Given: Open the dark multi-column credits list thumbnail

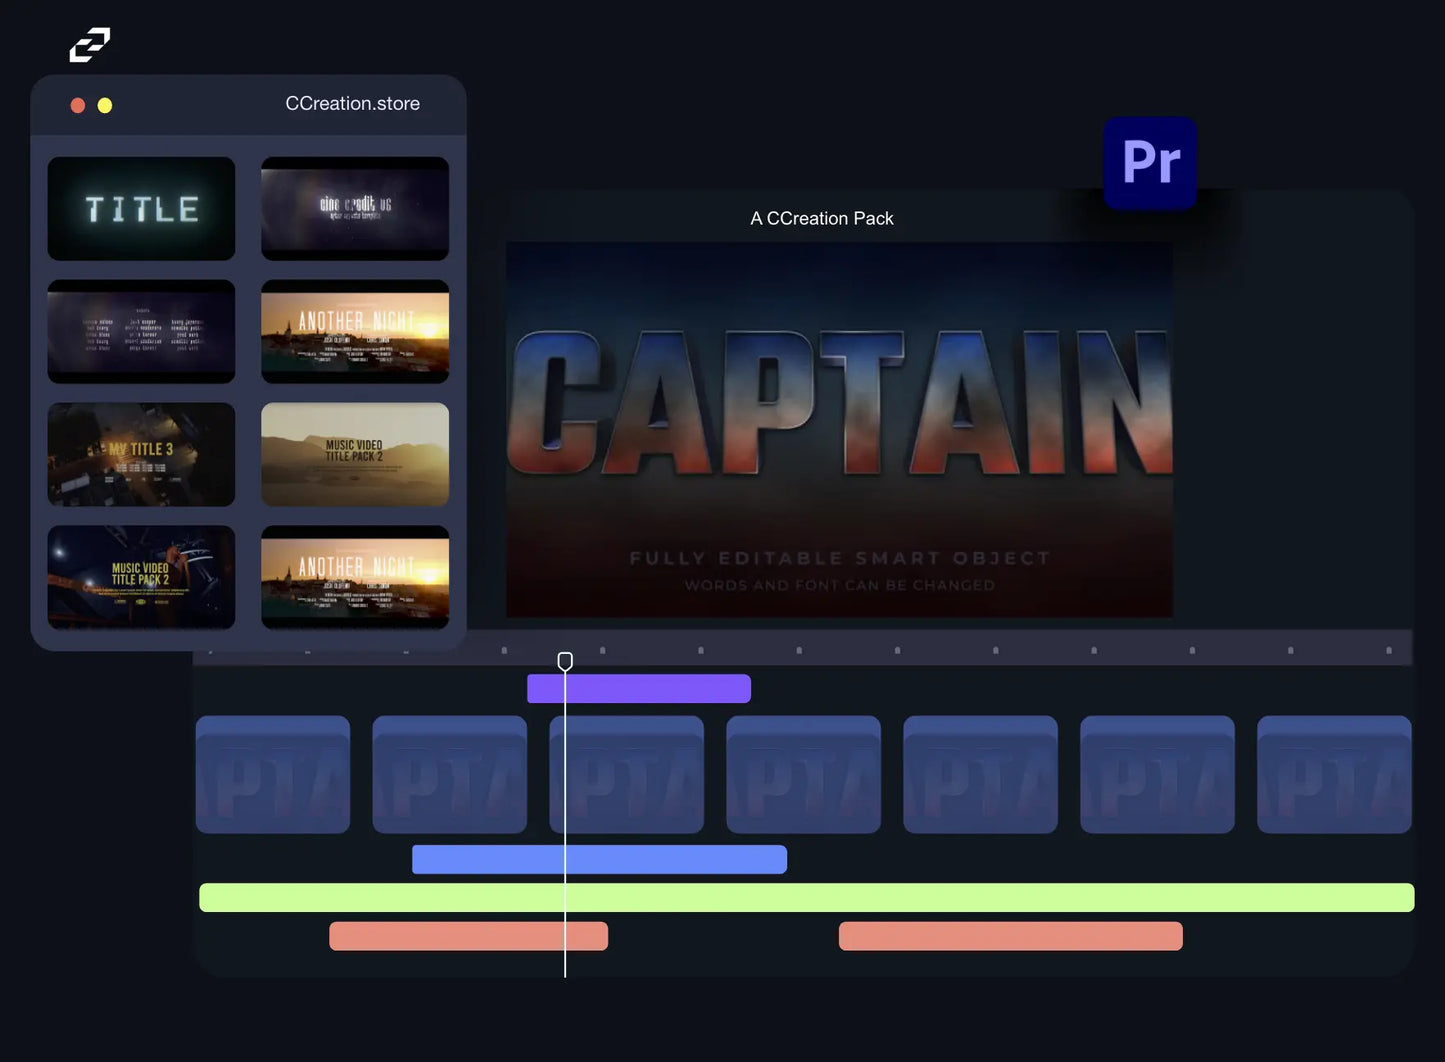Looking at the screenshot, I should click(x=141, y=331).
